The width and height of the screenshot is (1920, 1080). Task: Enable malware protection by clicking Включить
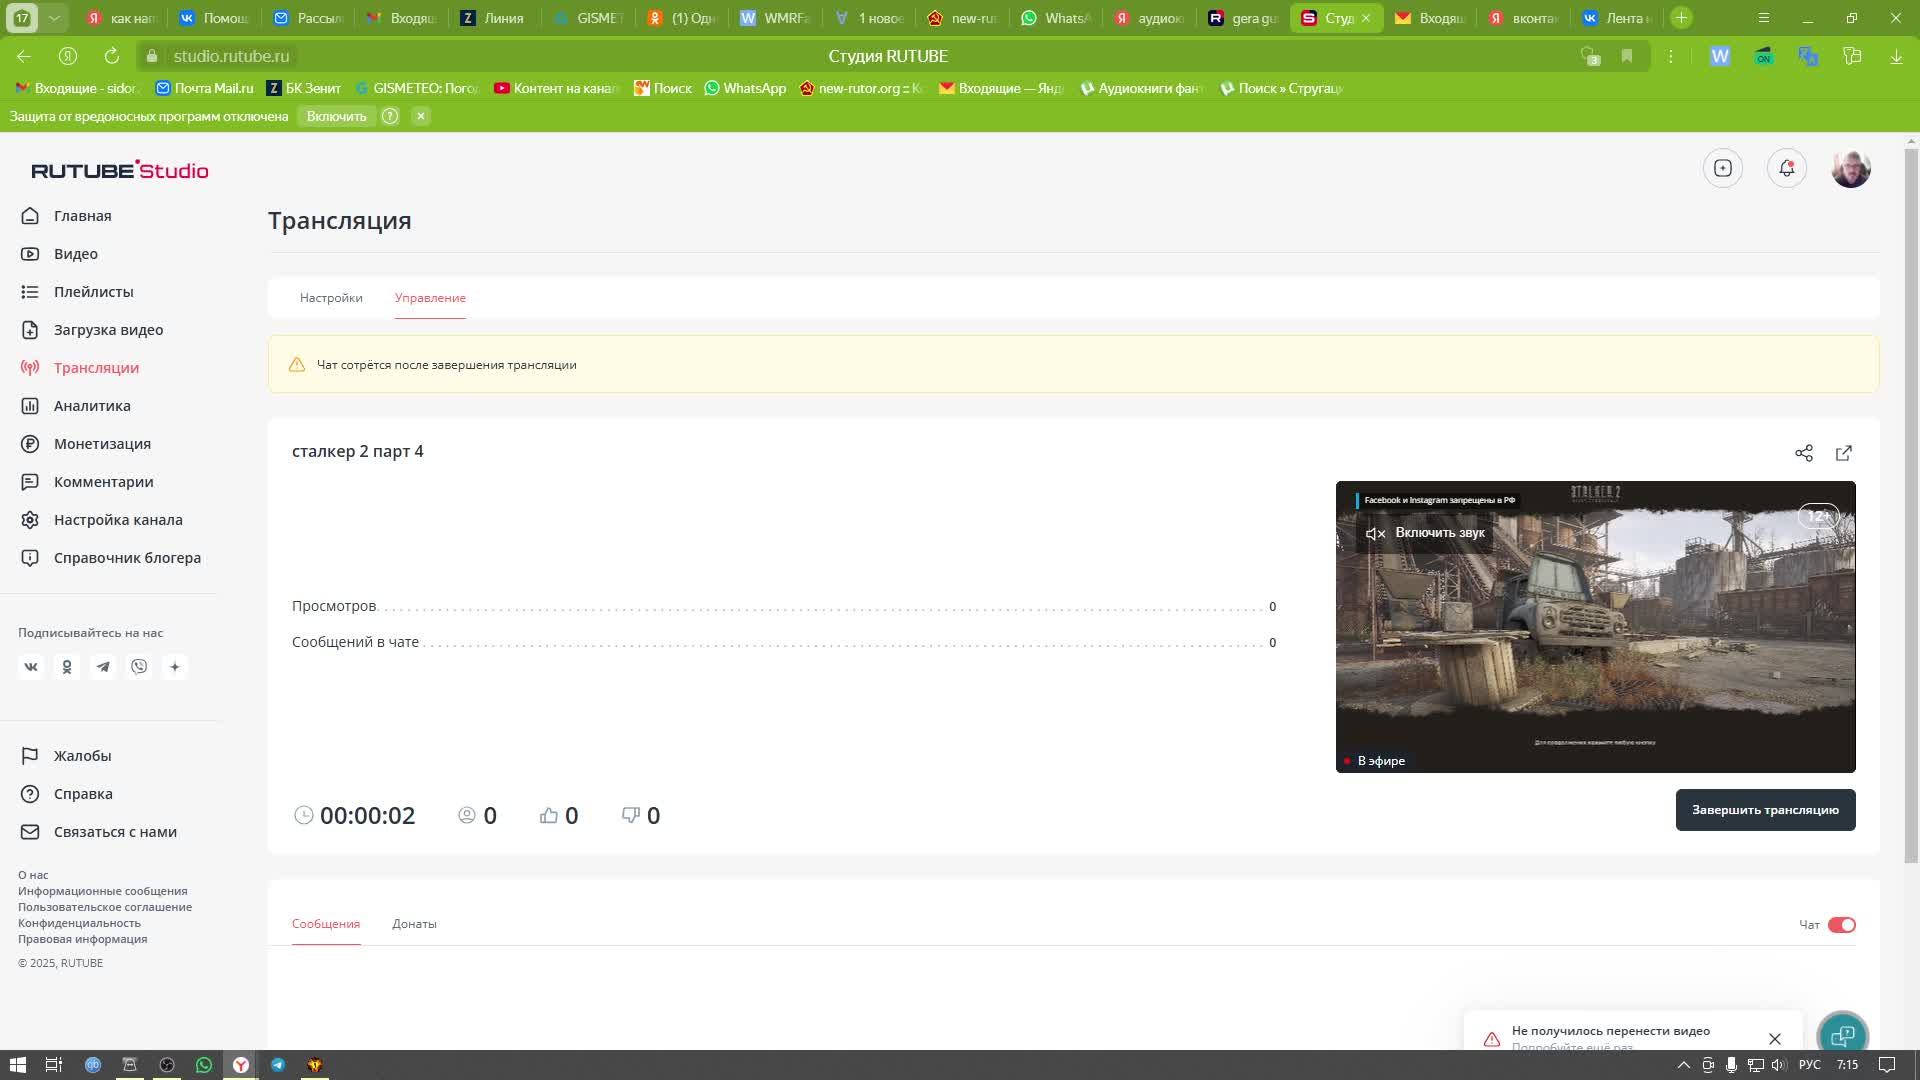pos(335,116)
